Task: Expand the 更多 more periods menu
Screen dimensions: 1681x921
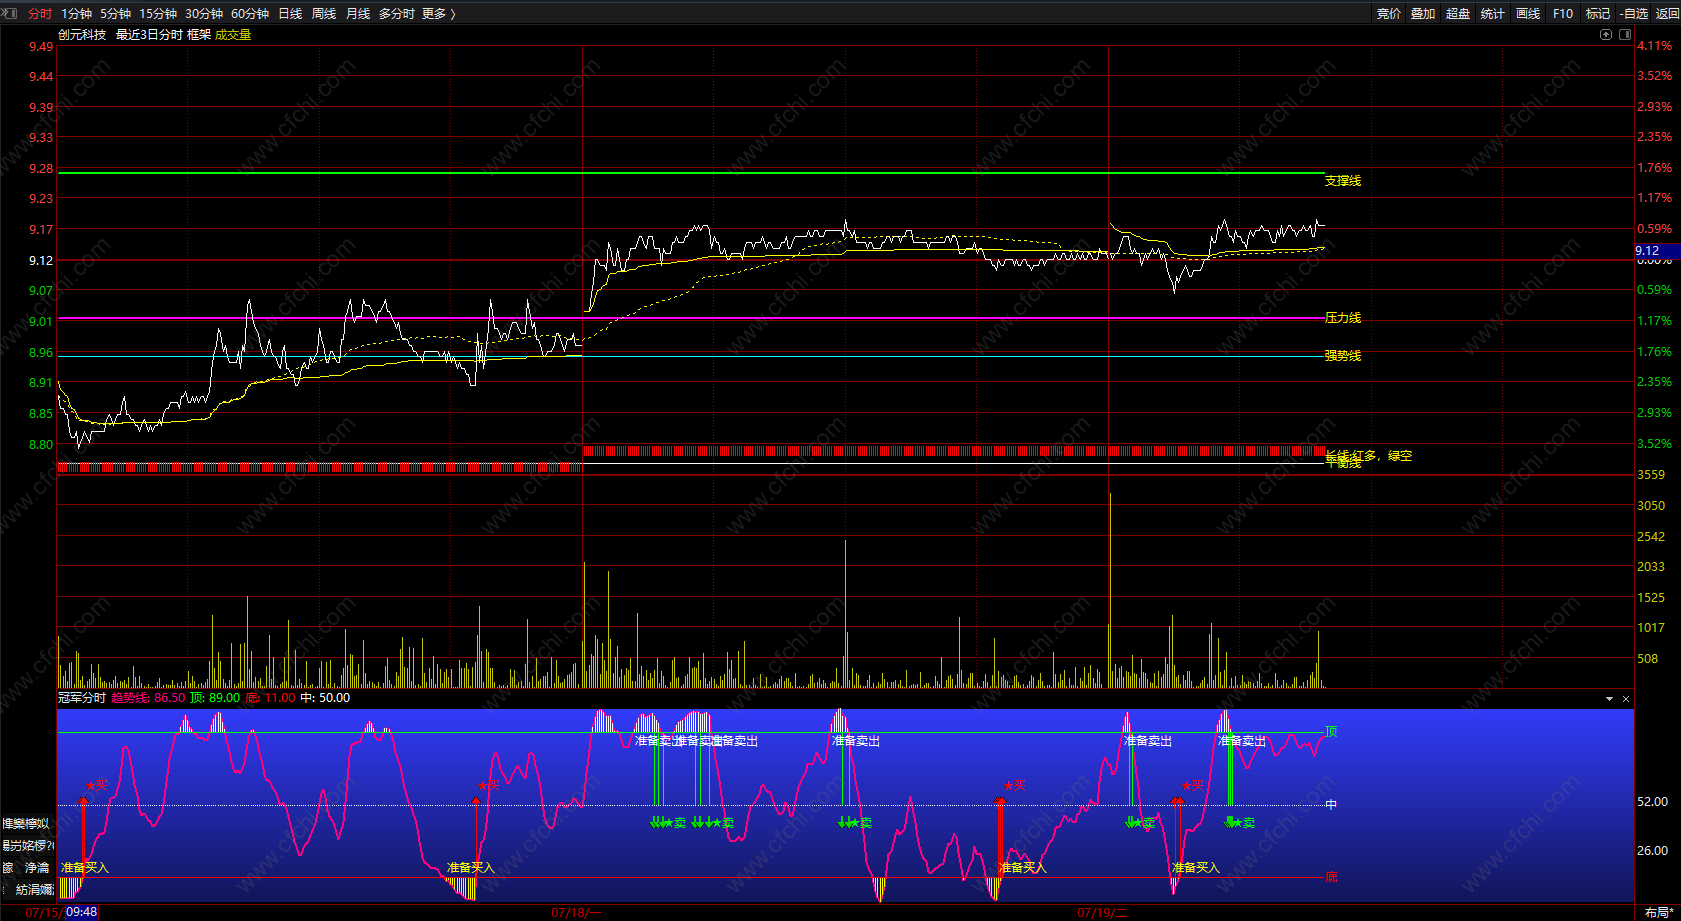Action: pos(439,14)
